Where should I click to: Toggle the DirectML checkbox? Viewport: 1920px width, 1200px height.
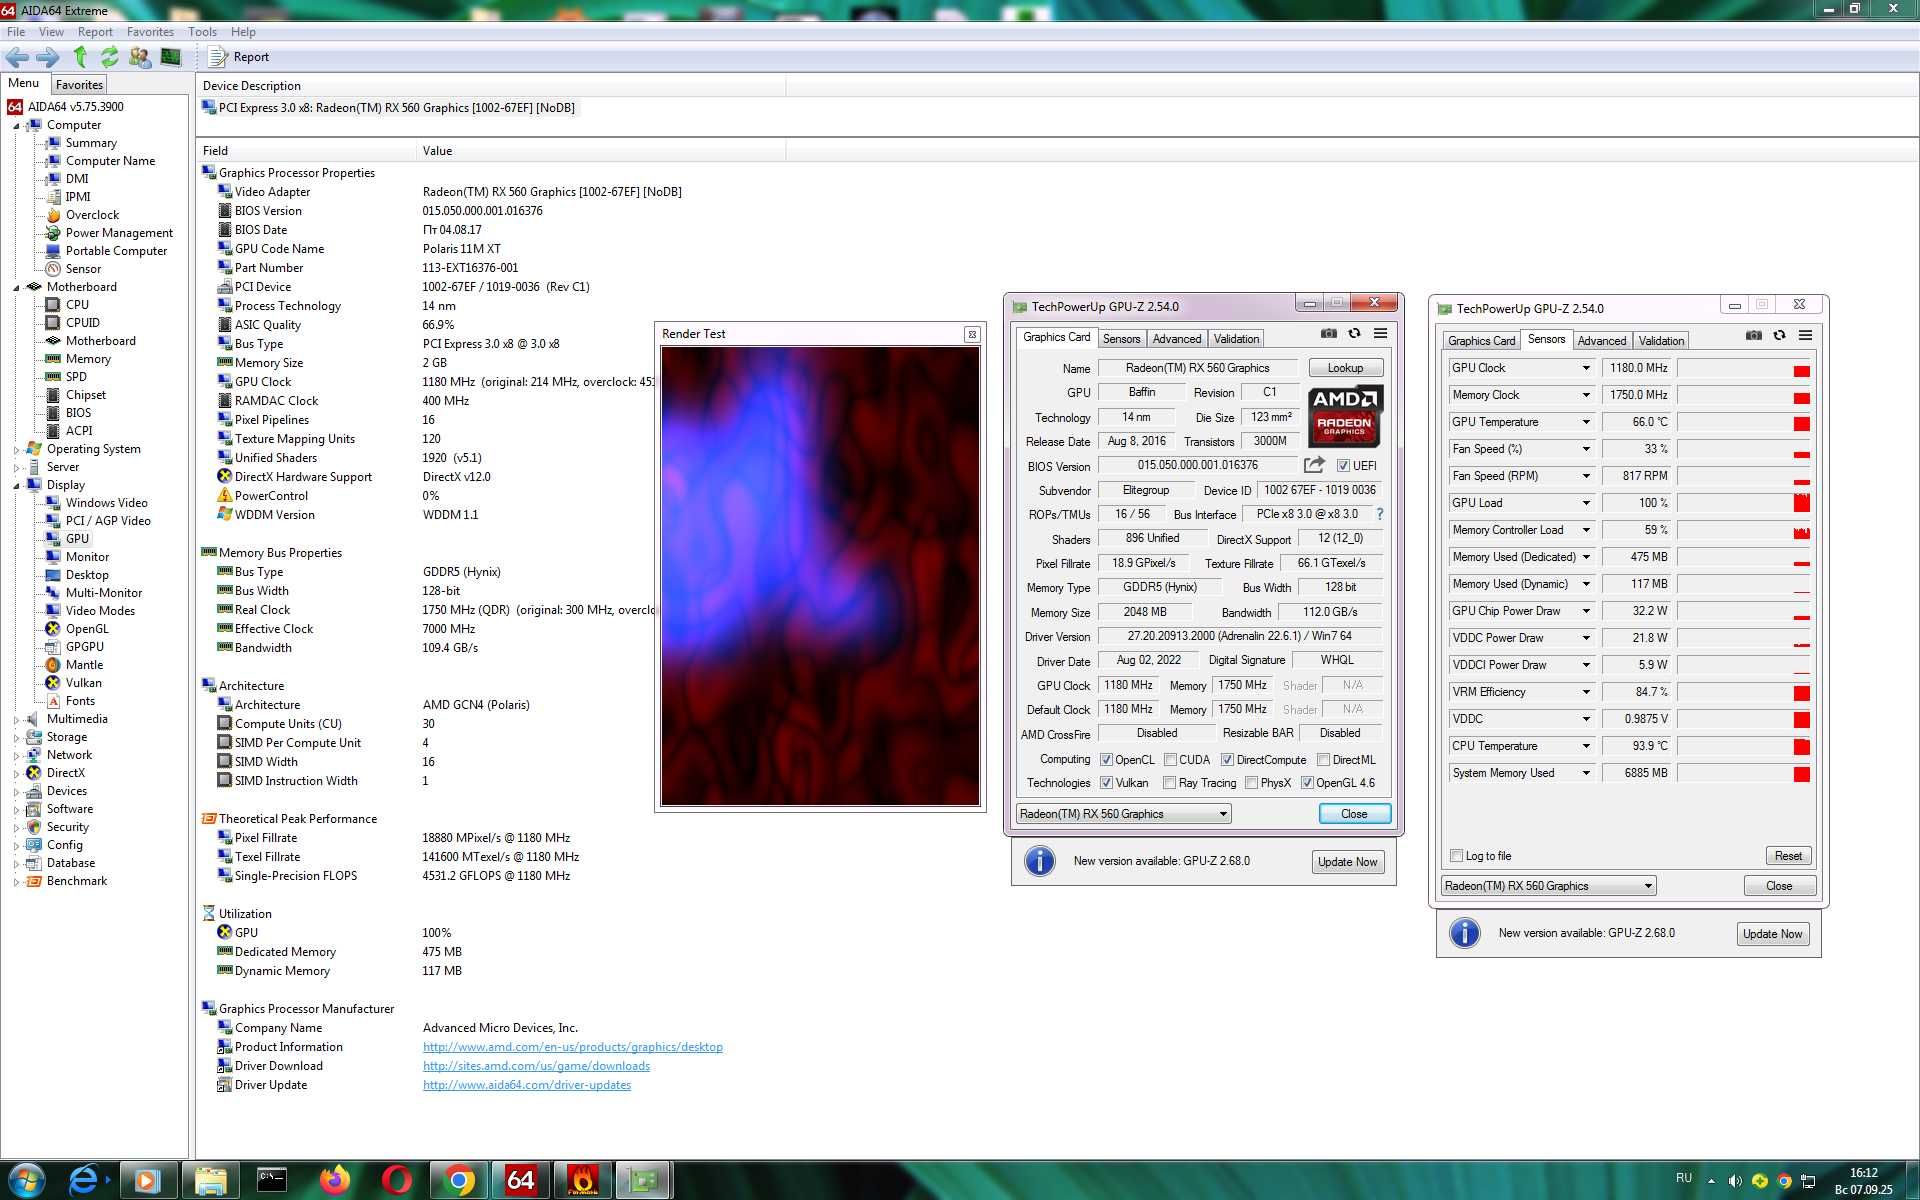[1323, 760]
